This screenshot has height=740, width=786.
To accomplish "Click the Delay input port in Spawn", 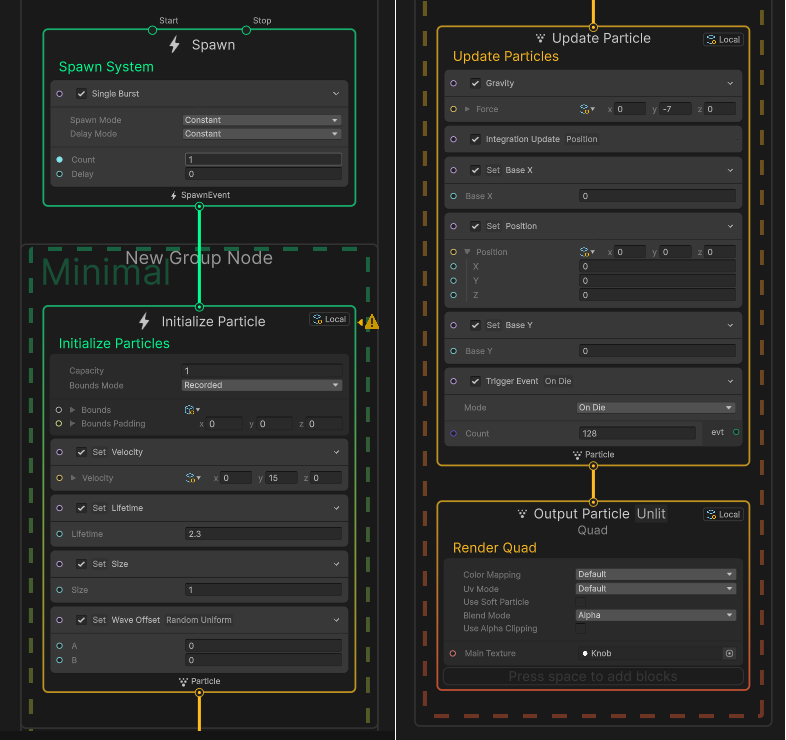I will click(60, 174).
